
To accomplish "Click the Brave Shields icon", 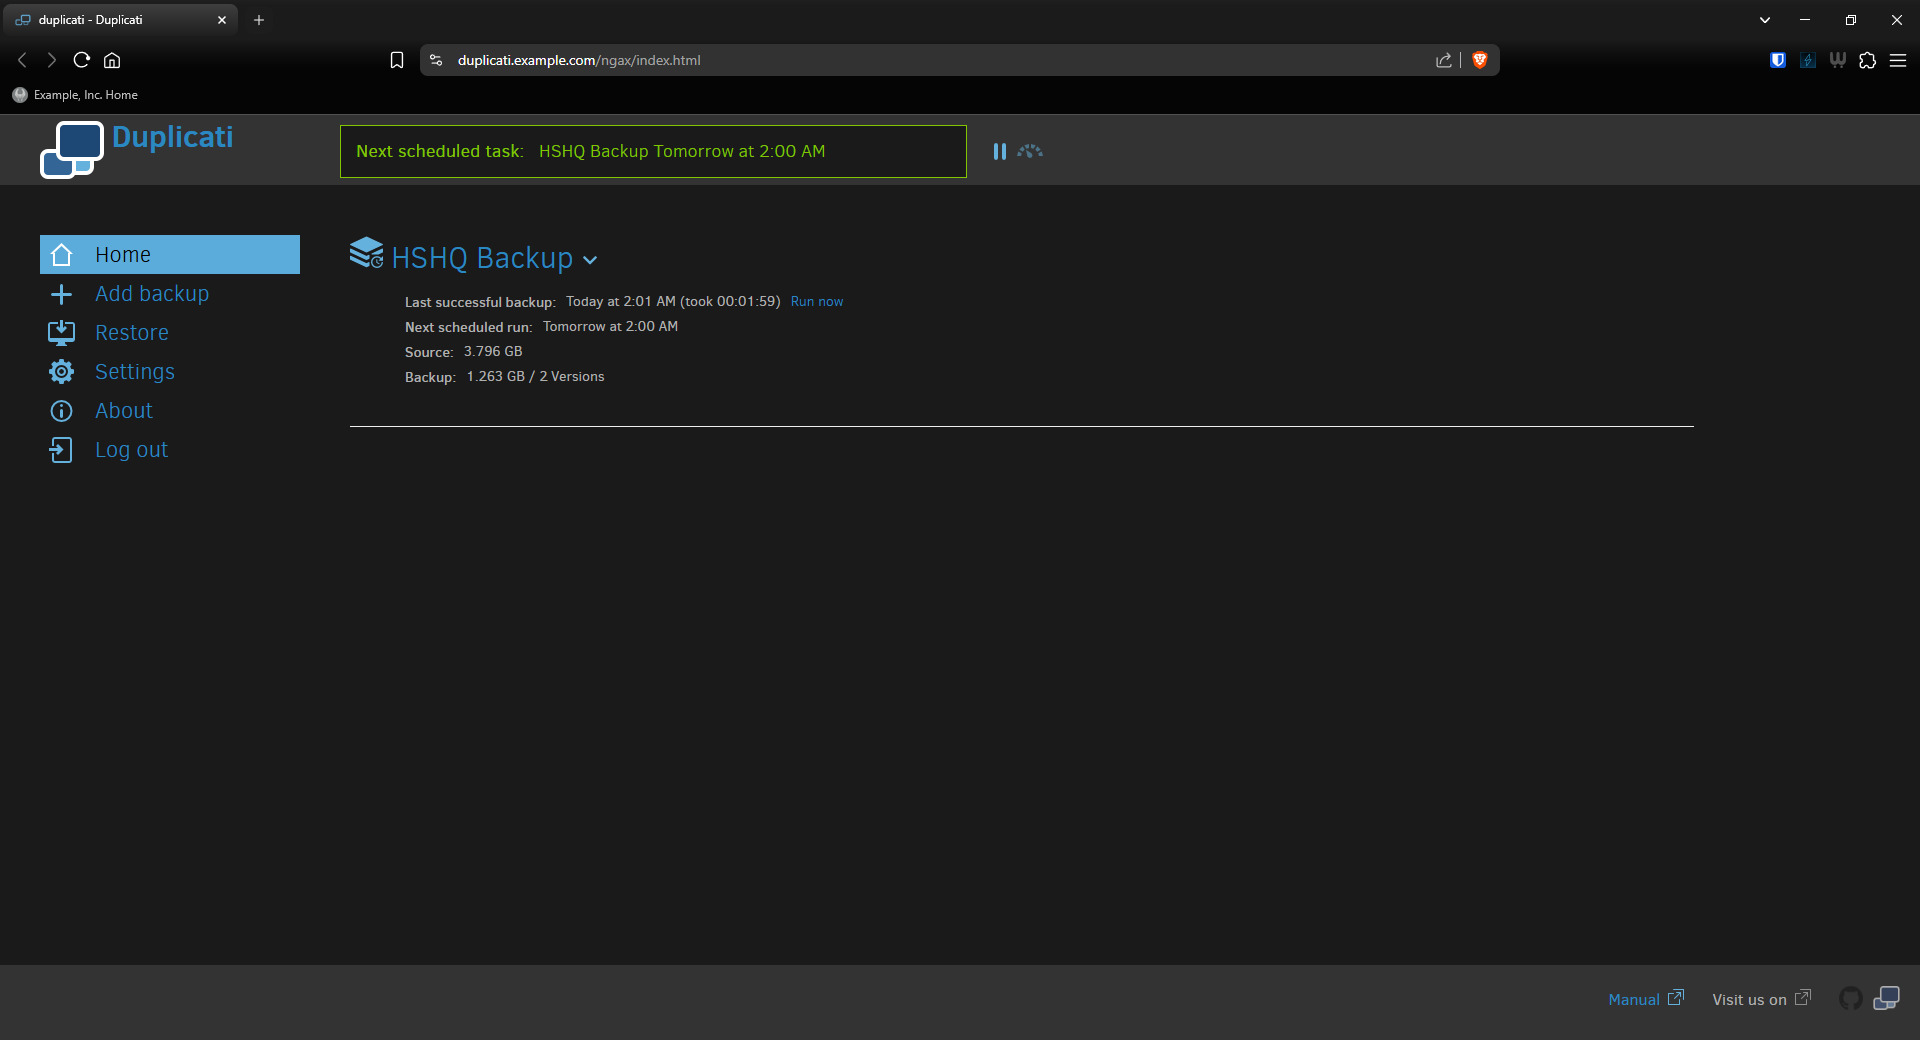I will click(1480, 60).
